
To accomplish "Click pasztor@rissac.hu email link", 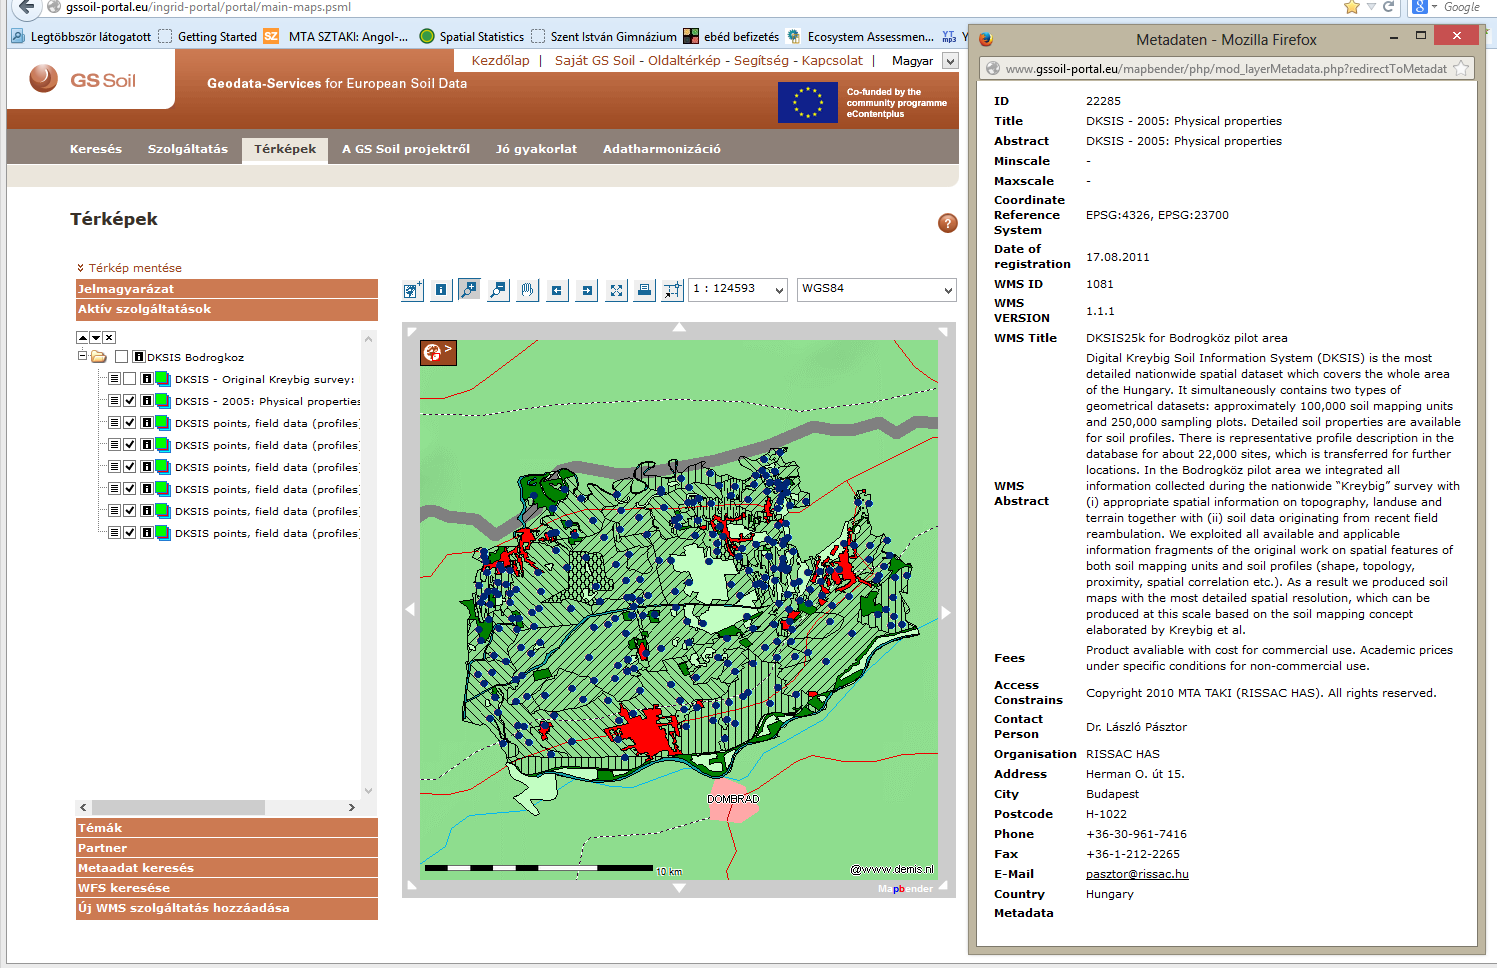I will coord(1137,874).
